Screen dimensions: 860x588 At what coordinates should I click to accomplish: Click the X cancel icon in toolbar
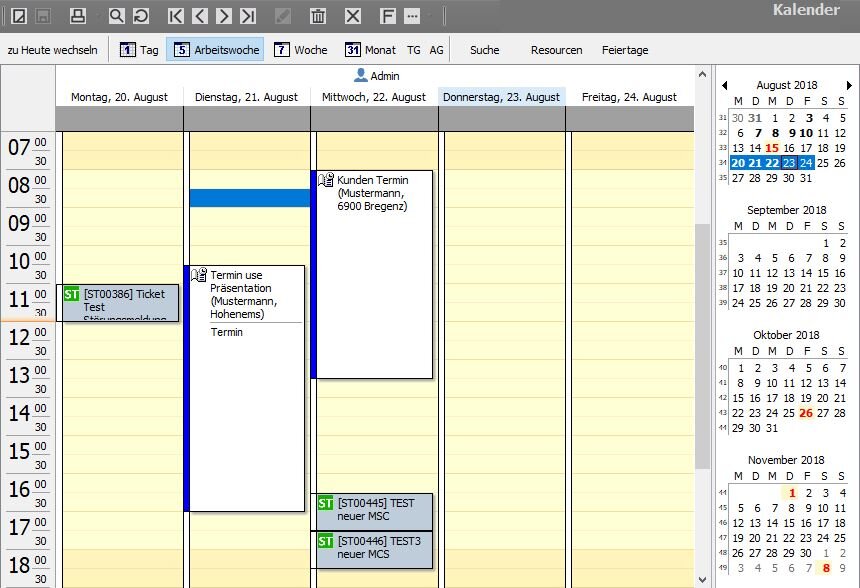click(x=352, y=16)
